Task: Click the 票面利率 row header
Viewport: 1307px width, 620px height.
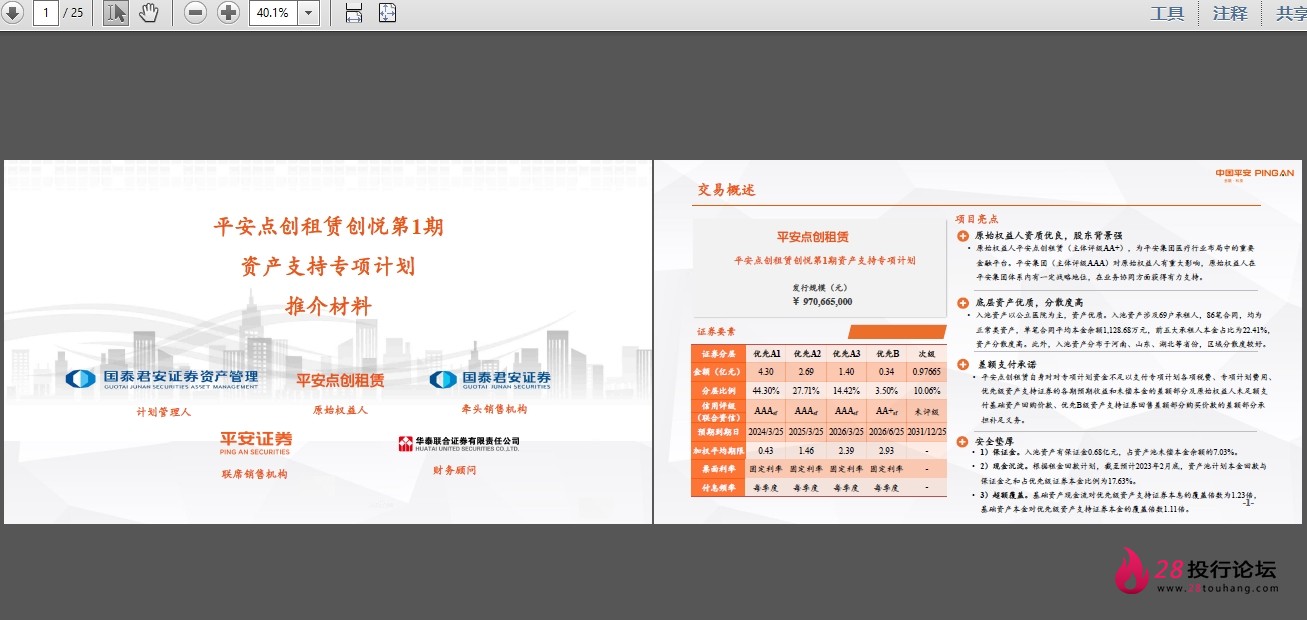Action: pos(718,468)
